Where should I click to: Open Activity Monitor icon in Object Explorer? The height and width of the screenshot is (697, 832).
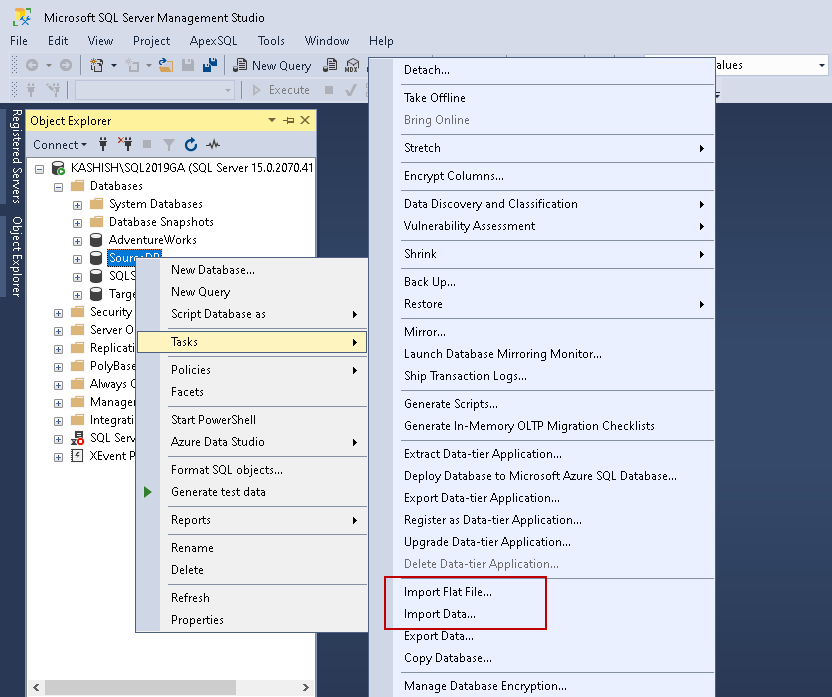(x=213, y=144)
